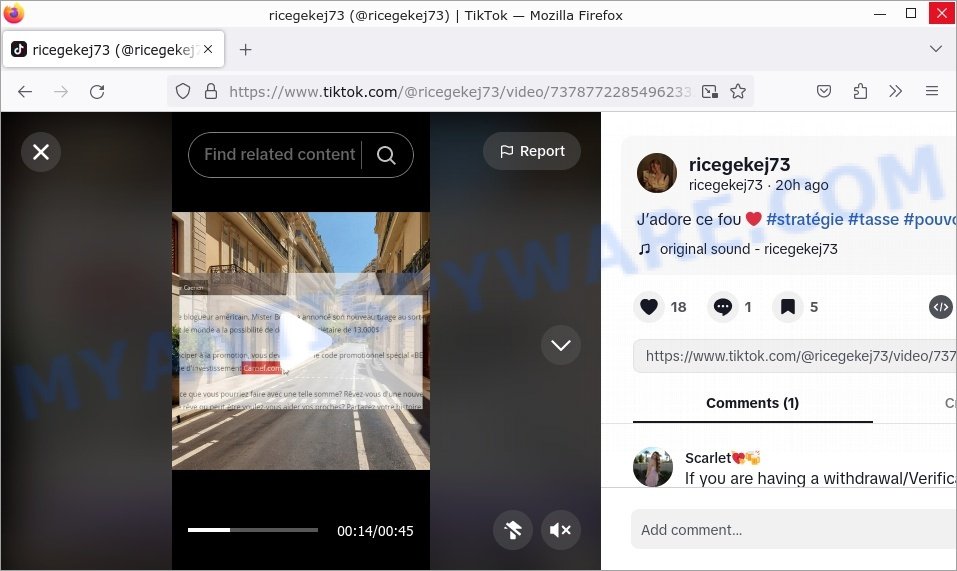This screenshot has height=571, width=957.
Task: Close the TikTok video viewer with X
Action: click(41, 152)
